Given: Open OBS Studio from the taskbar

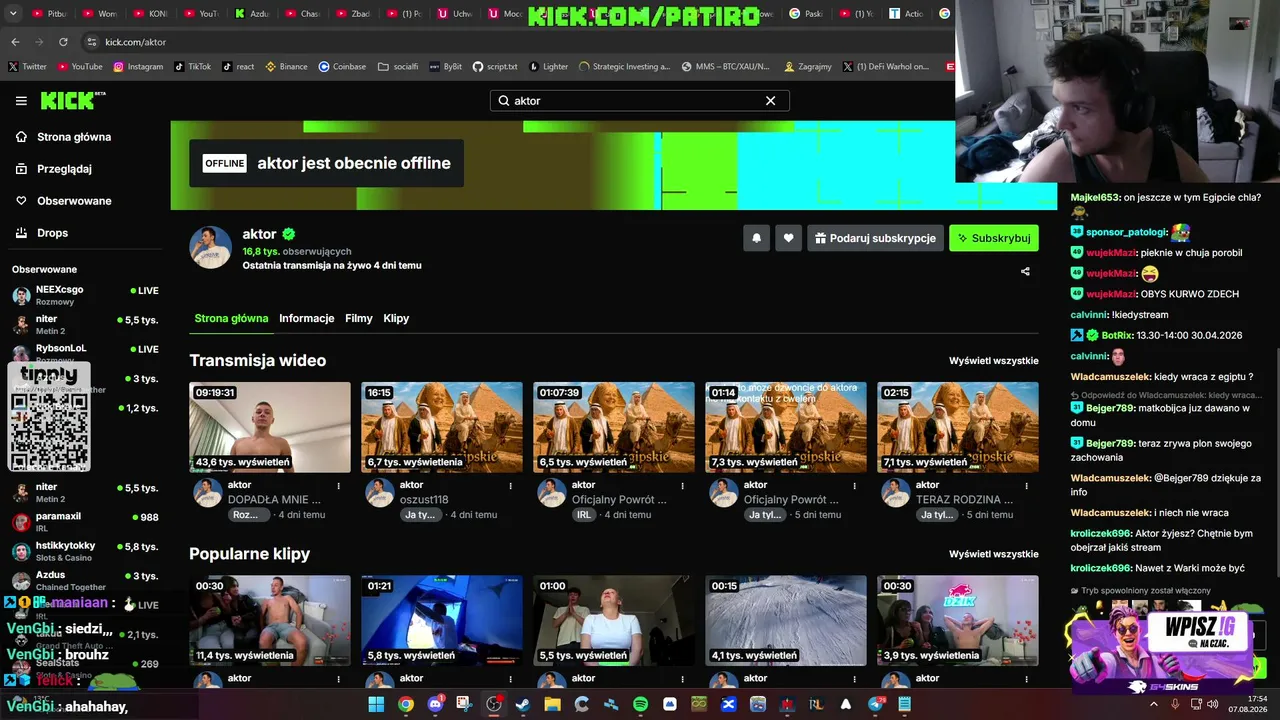Looking at the screenshot, I should pyautogui.click(x=494, y=705).
